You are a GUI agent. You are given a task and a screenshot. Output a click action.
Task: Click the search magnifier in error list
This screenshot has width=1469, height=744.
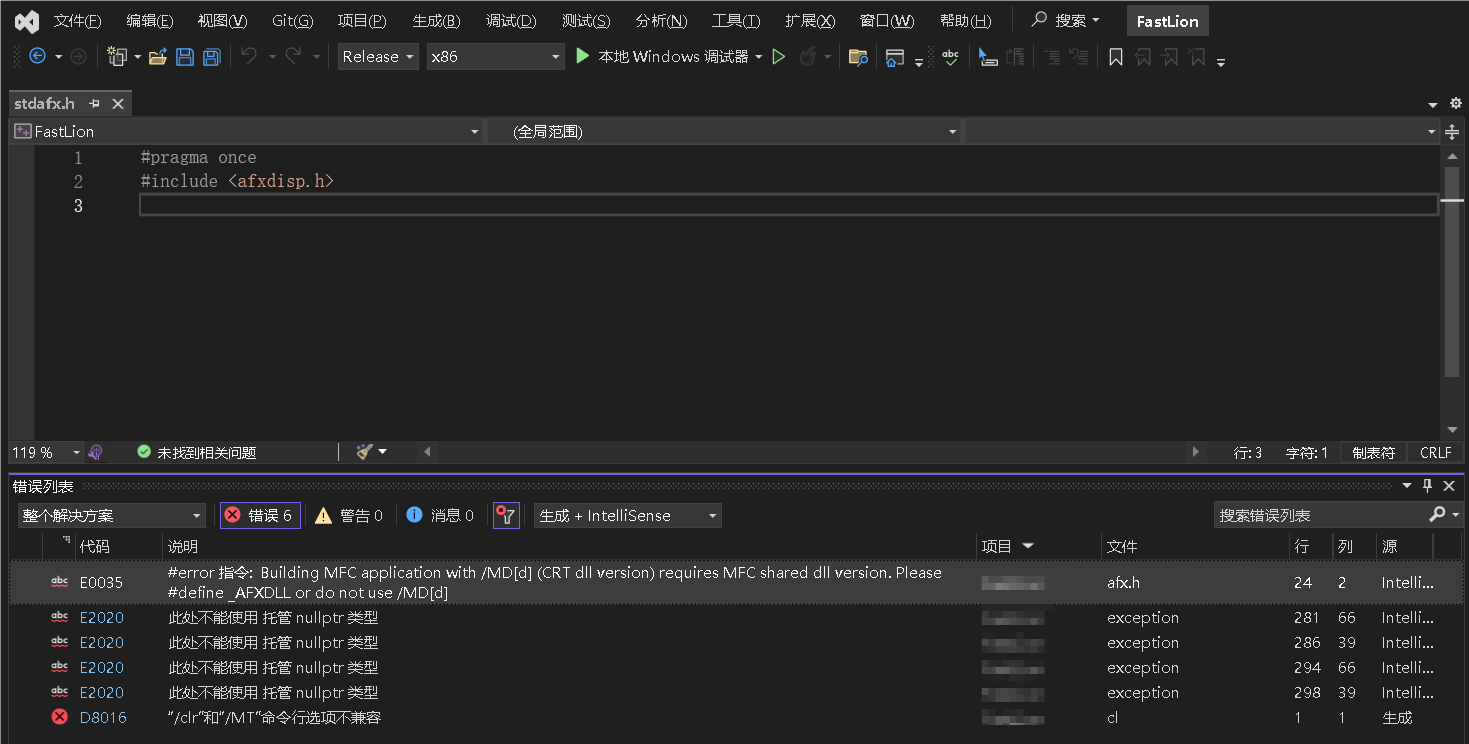tap(1438, 515)
